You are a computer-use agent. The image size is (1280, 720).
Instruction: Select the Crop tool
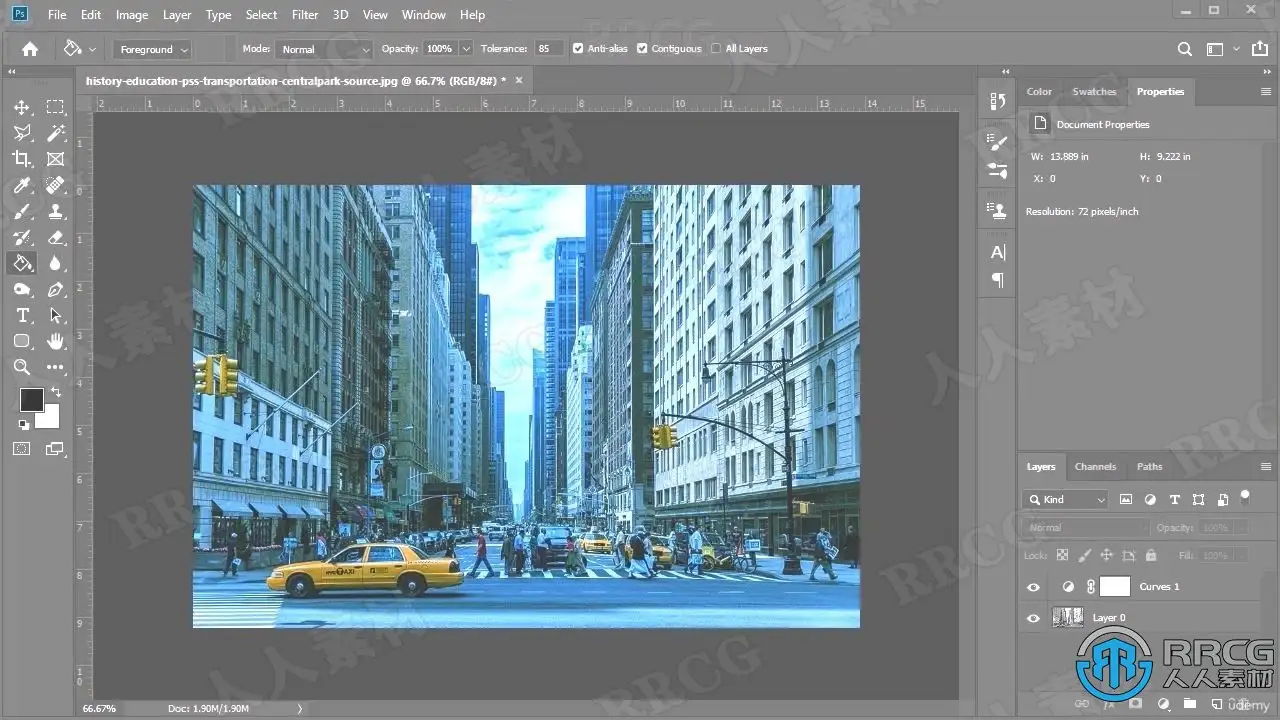pyautogui.click(x=22, y=159)
